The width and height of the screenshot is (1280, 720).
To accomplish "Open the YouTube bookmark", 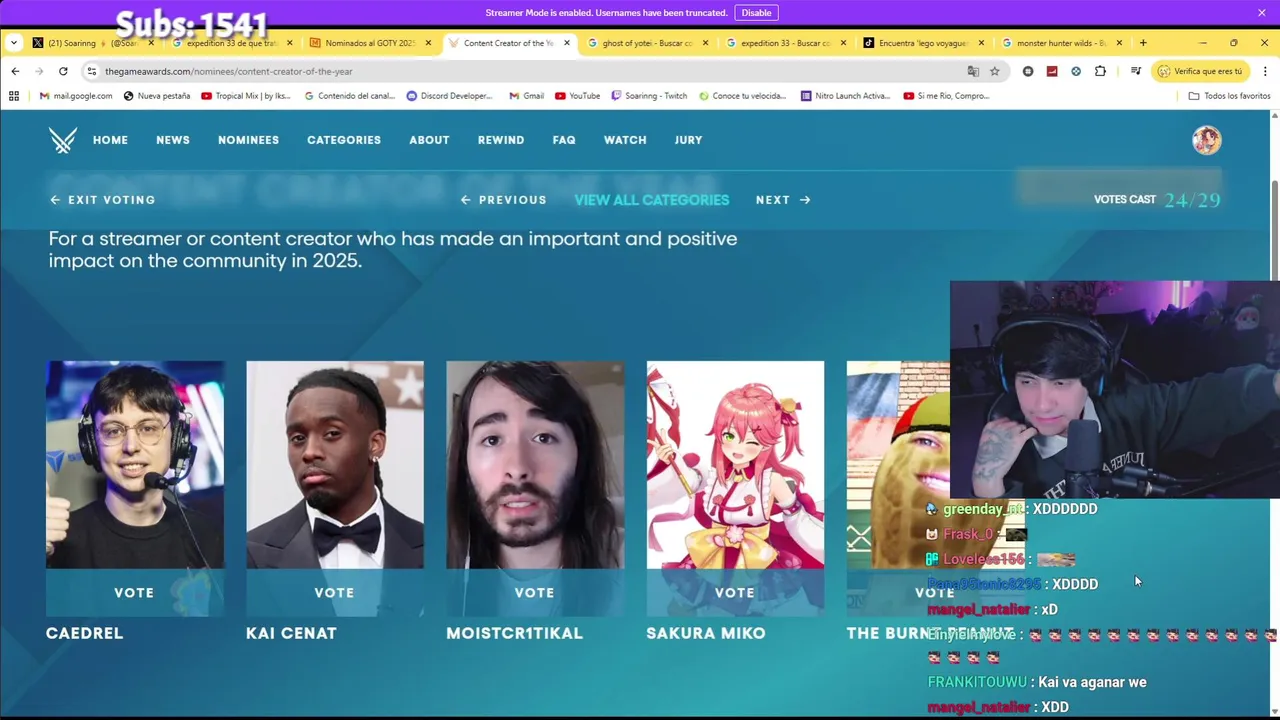I will tap(578, 96).
